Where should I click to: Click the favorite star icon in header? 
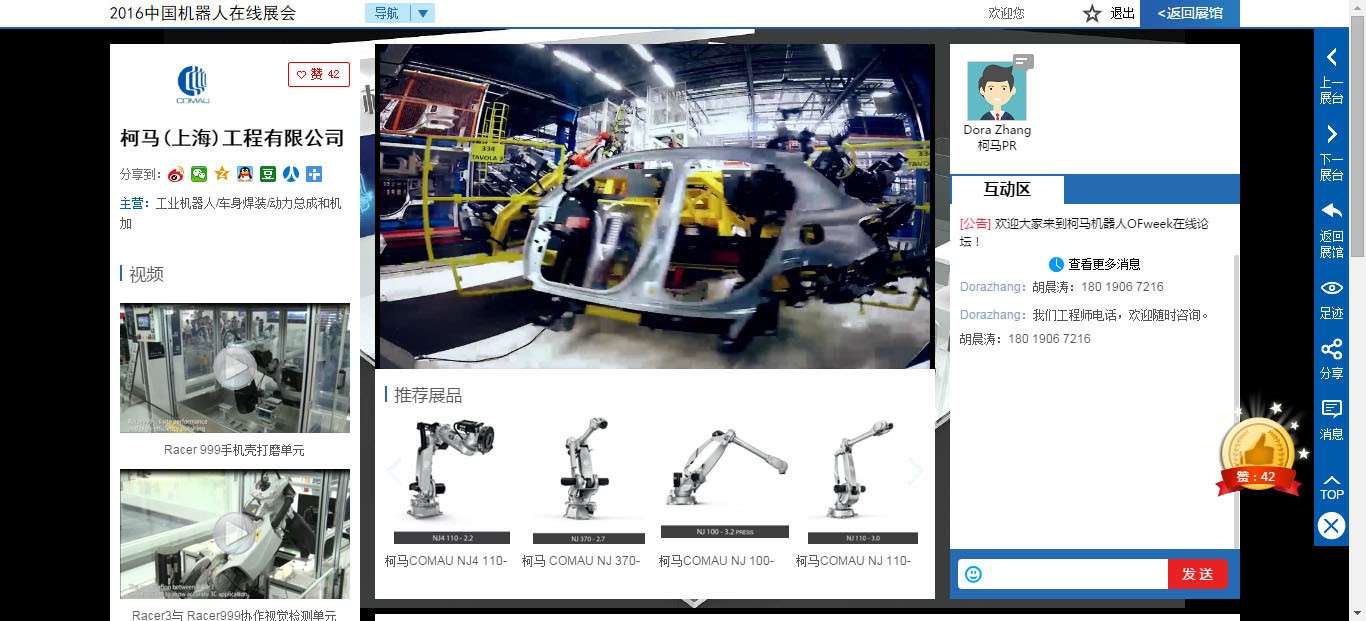point(1092,13)
